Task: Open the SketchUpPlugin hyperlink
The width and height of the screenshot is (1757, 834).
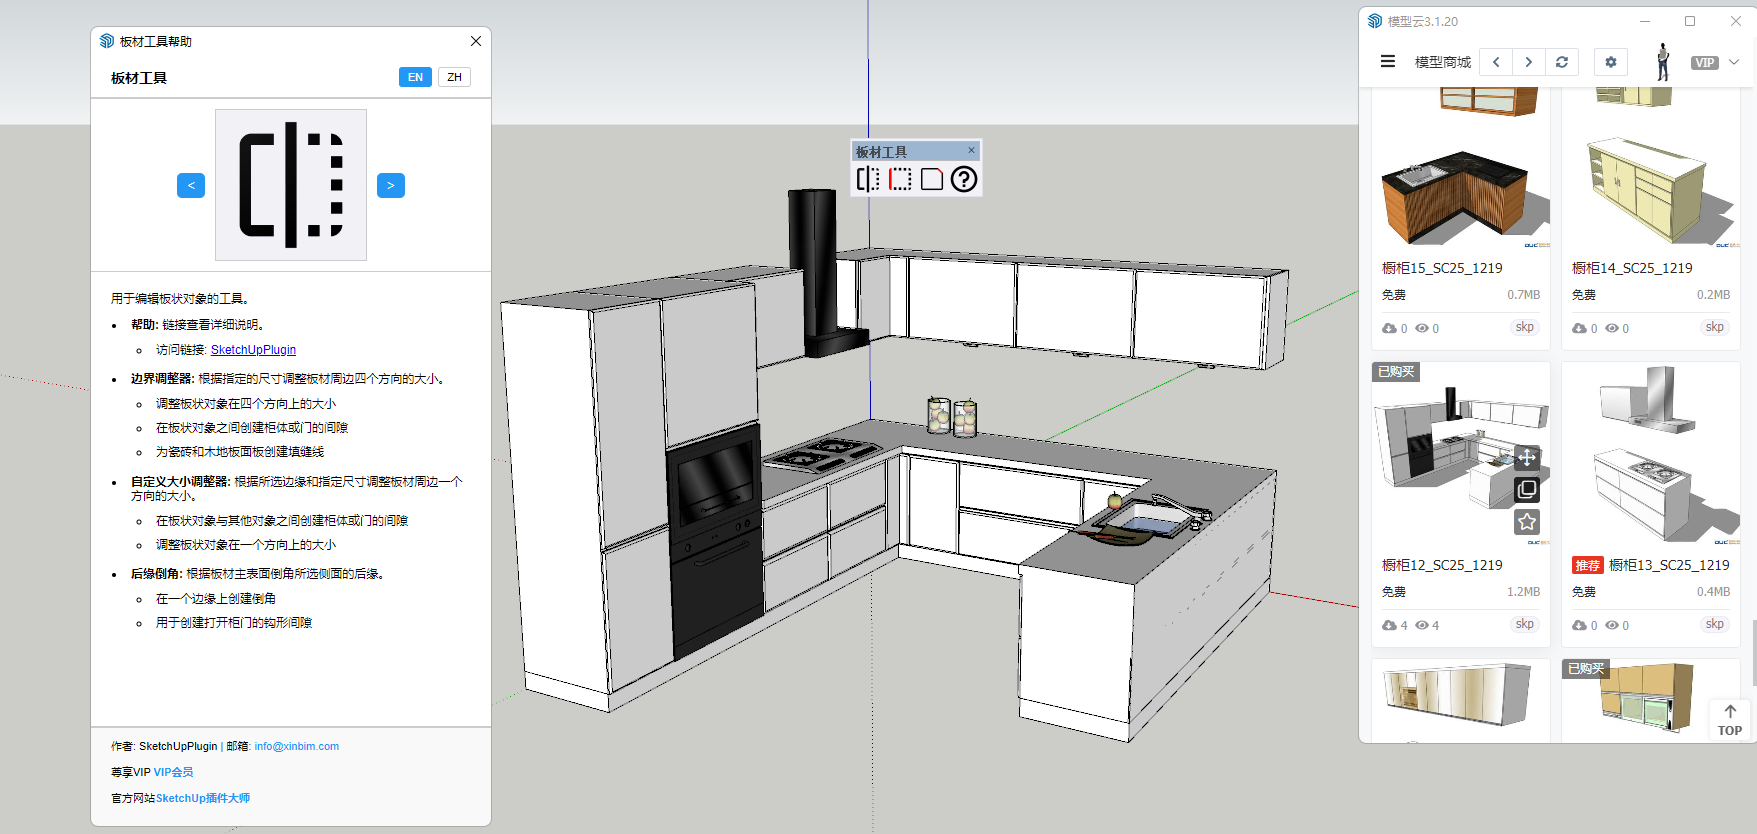Action: [253, 350]
